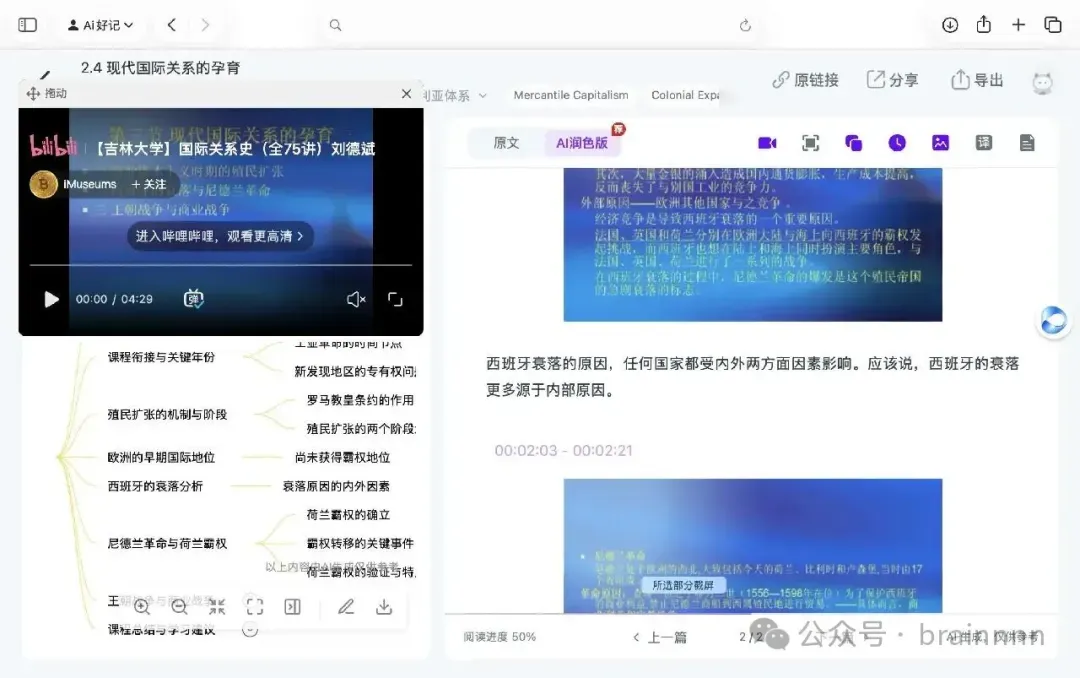Open the Ai好记 profile dropdown
This screenshot has height=678, width=1080.
tap(101, 25)
